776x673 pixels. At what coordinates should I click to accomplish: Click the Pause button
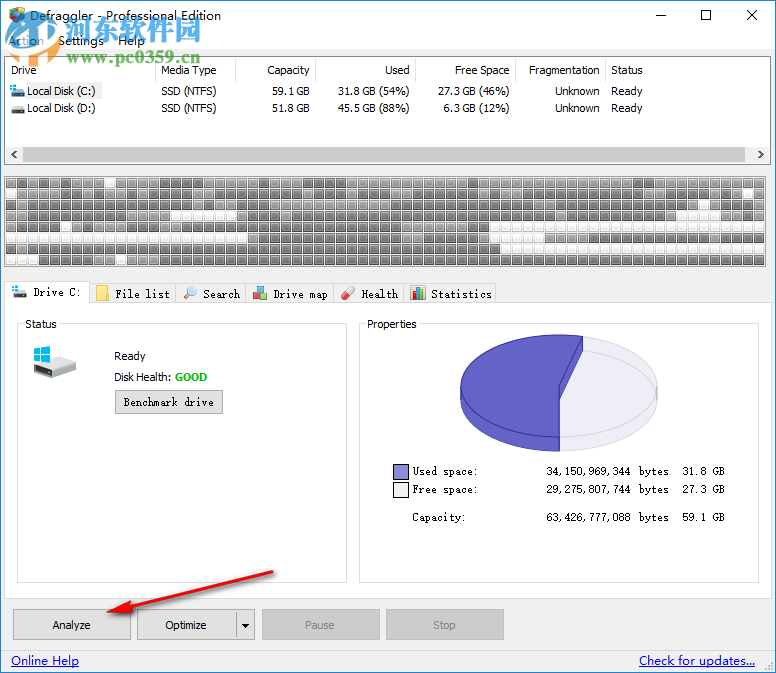(x=321, y=625)
